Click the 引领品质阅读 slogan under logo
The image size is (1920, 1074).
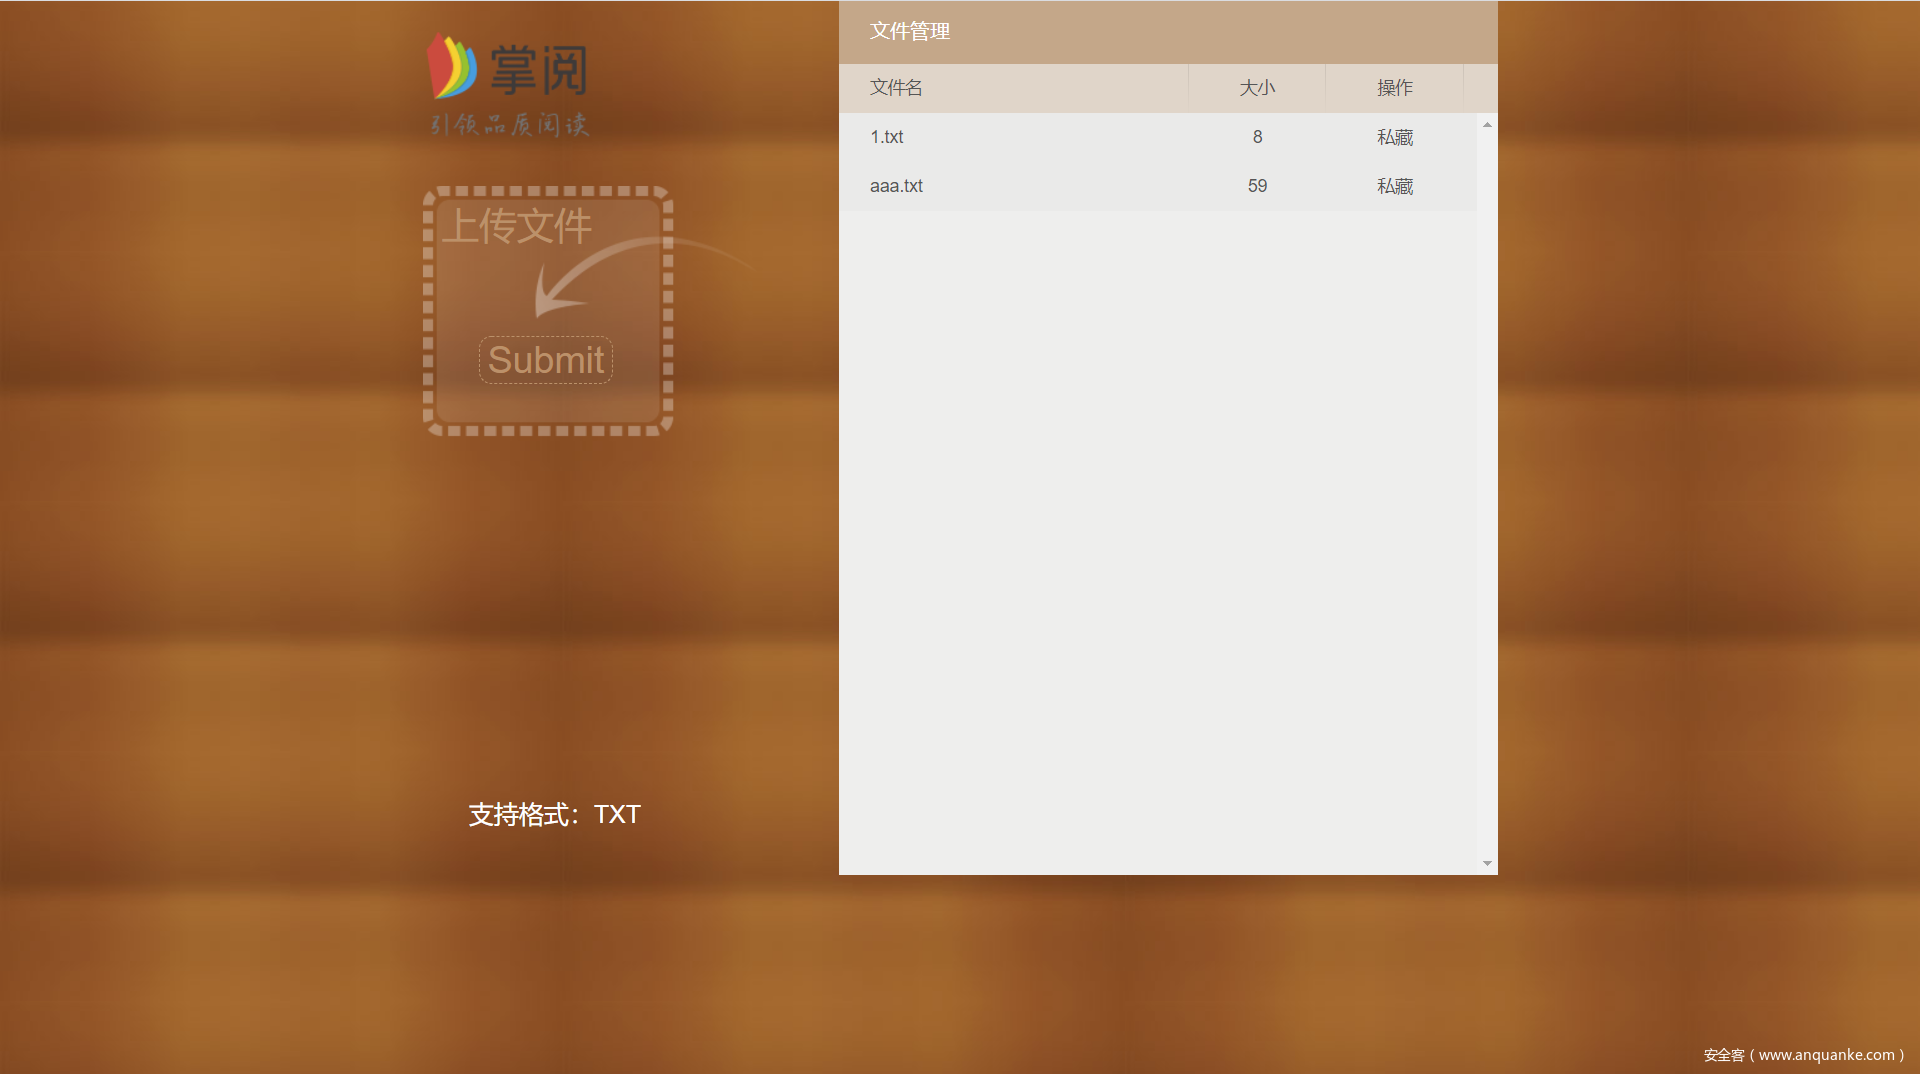[x=509, y=124]
